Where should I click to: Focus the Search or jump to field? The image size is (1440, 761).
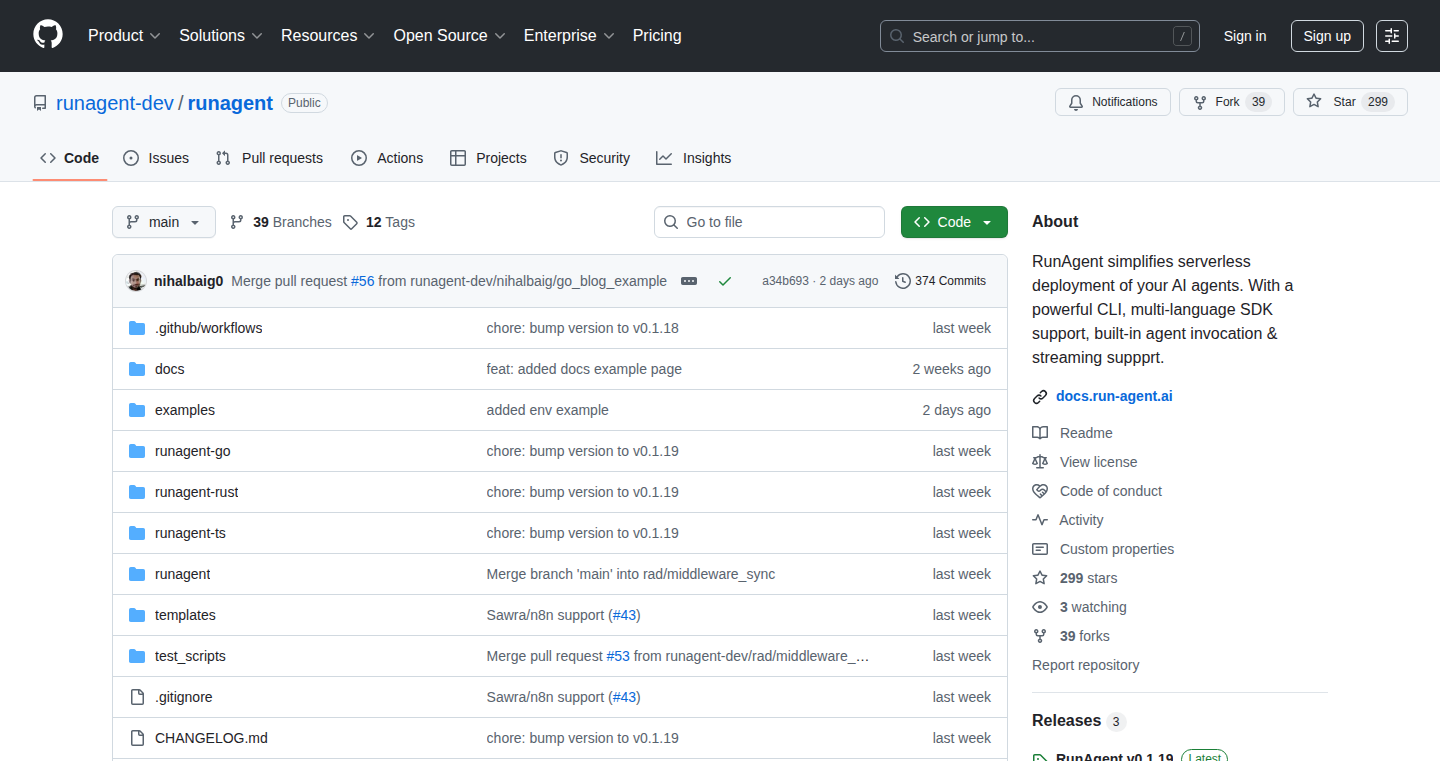pos(1040,36)
